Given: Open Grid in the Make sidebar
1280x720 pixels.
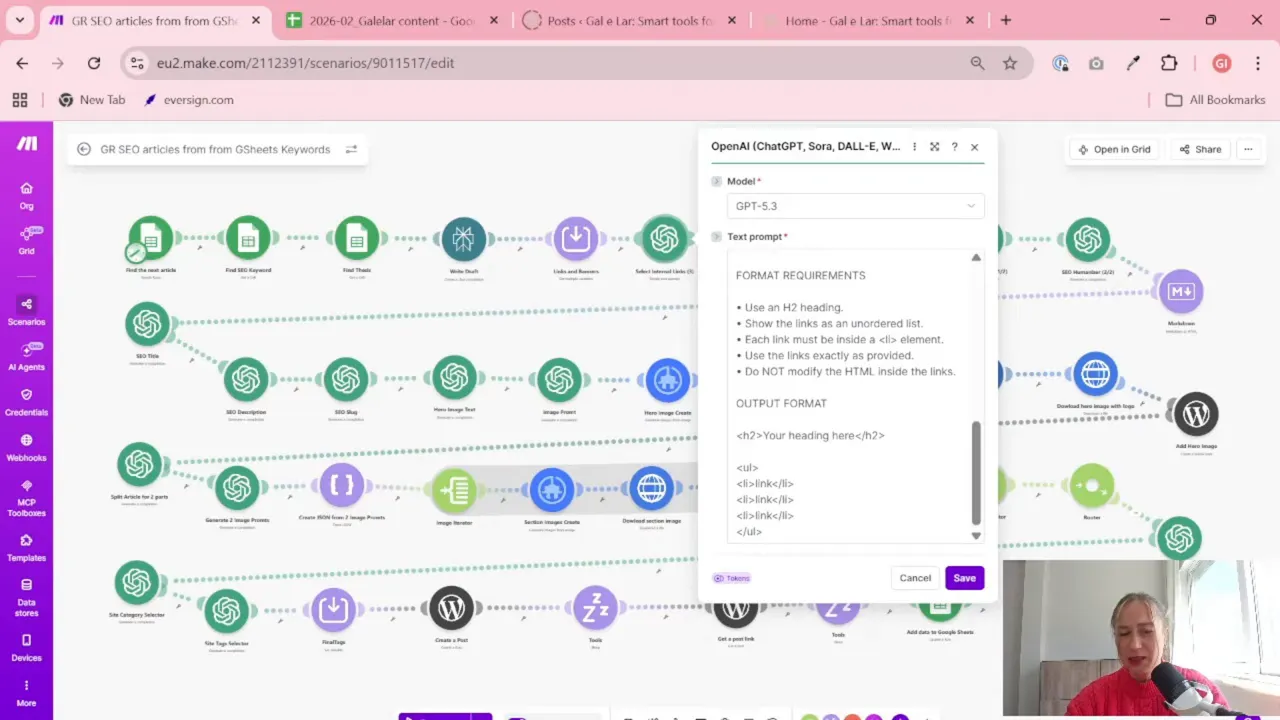Looking at the screenshot, I should [26, 240].
